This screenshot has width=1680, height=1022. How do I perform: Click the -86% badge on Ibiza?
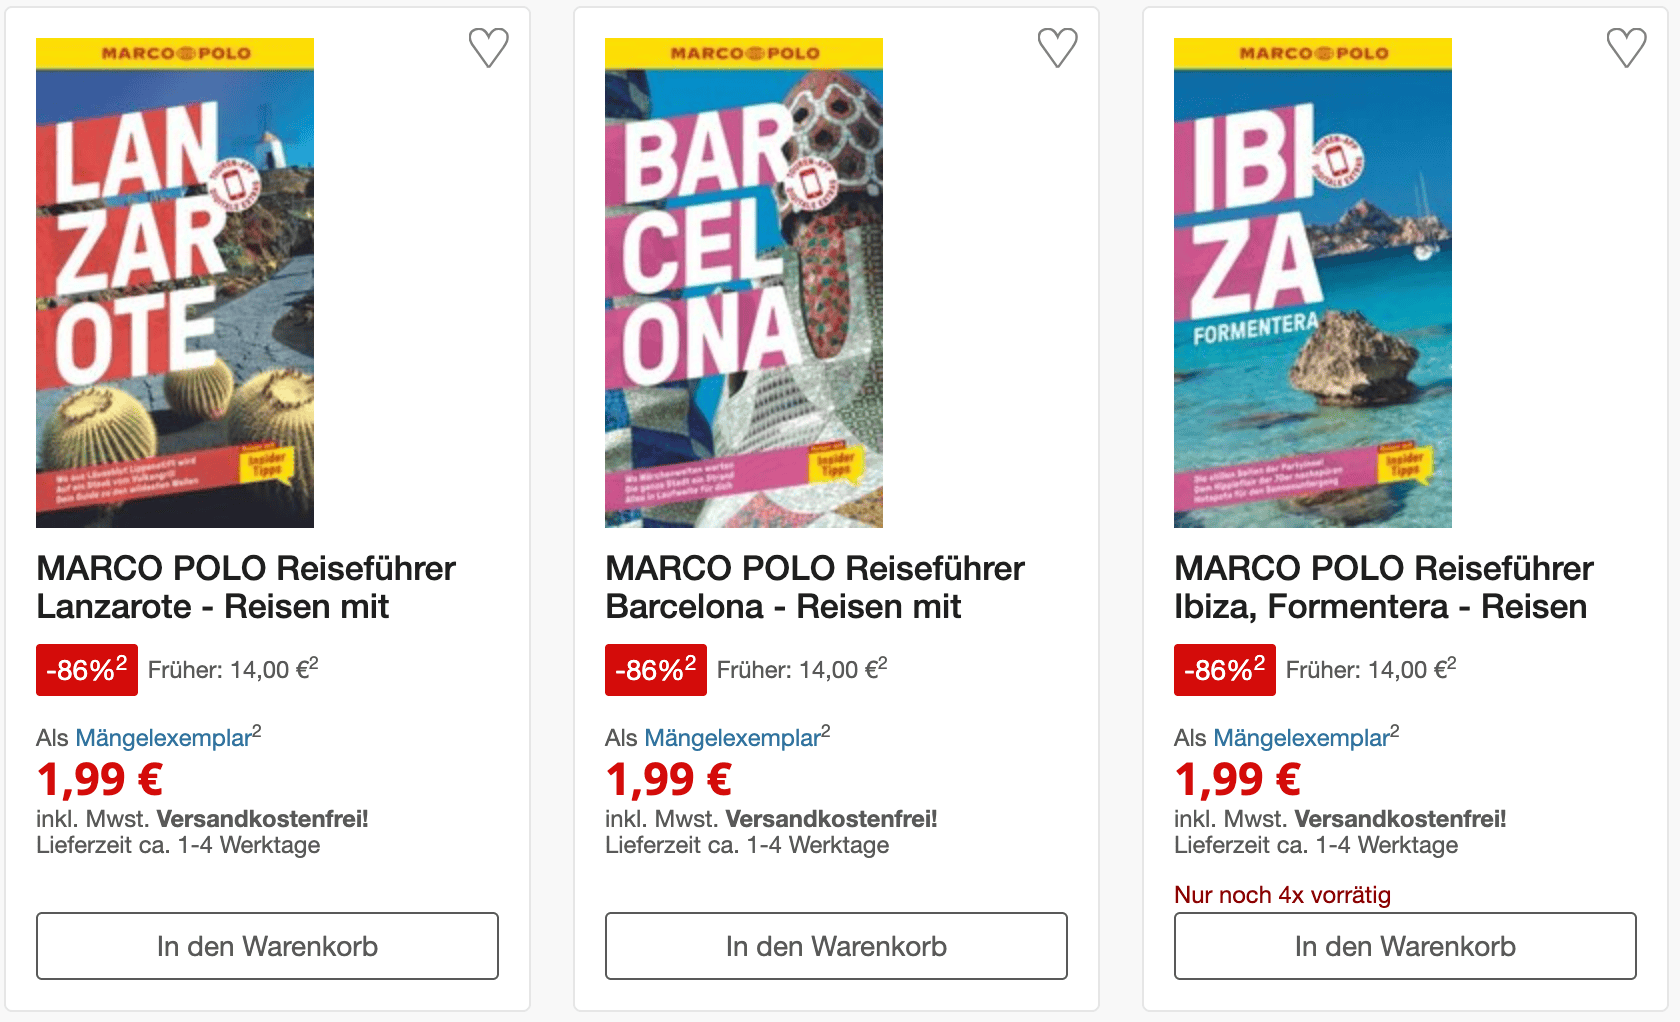click(x=1225, y=670)
